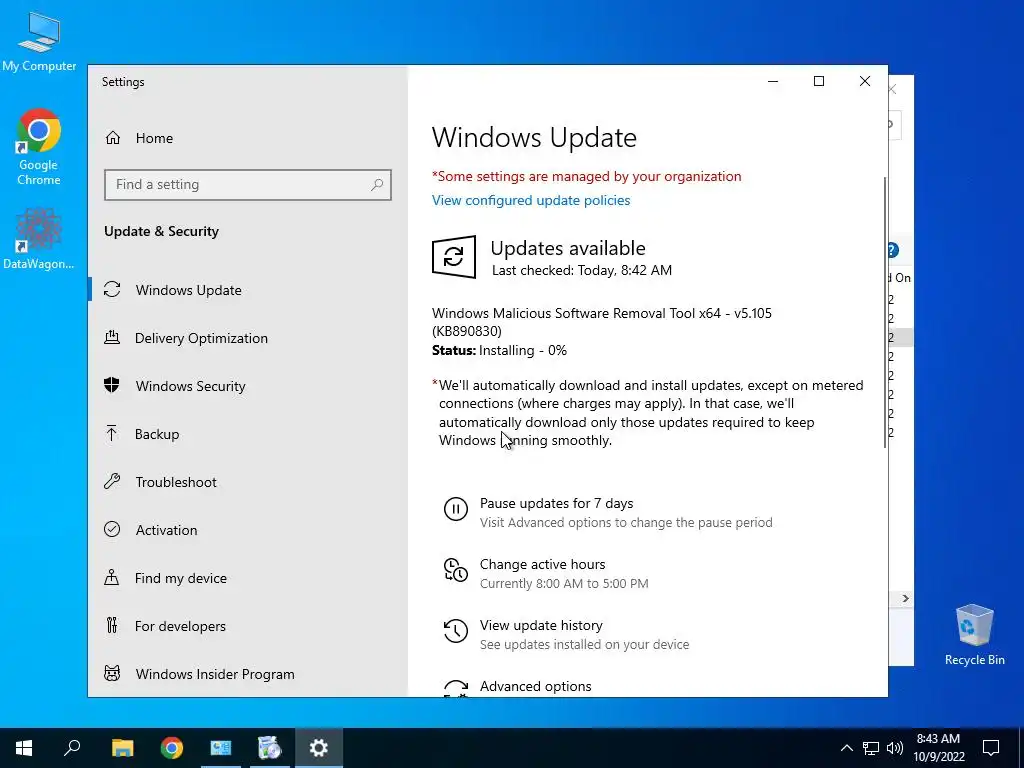Click the Windows Malicious Software Removal Tool text

pyautogui.click(x=601, y=322)
